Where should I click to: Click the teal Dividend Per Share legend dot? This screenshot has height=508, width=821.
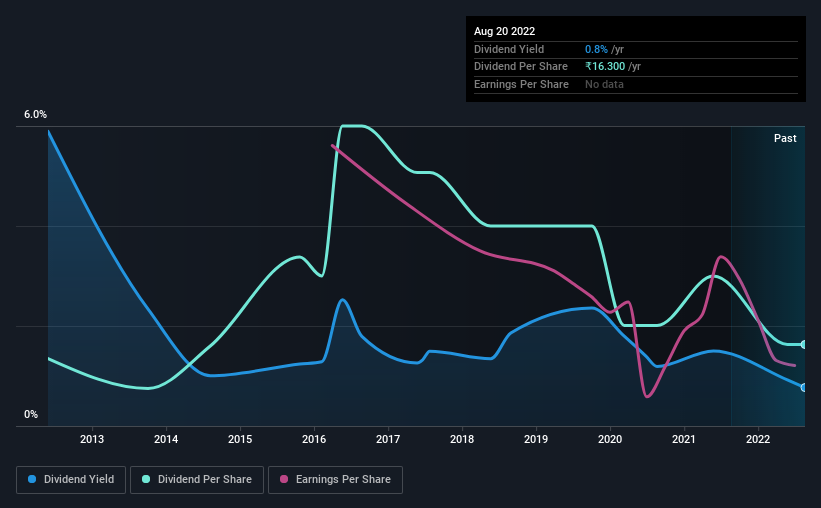(x=146, y=479)
